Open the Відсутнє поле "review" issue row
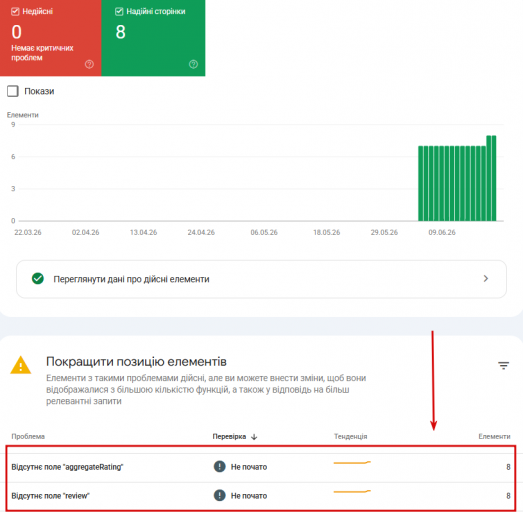Image resolution: width=523 pixels, height=512 pixels. (261, 496)
